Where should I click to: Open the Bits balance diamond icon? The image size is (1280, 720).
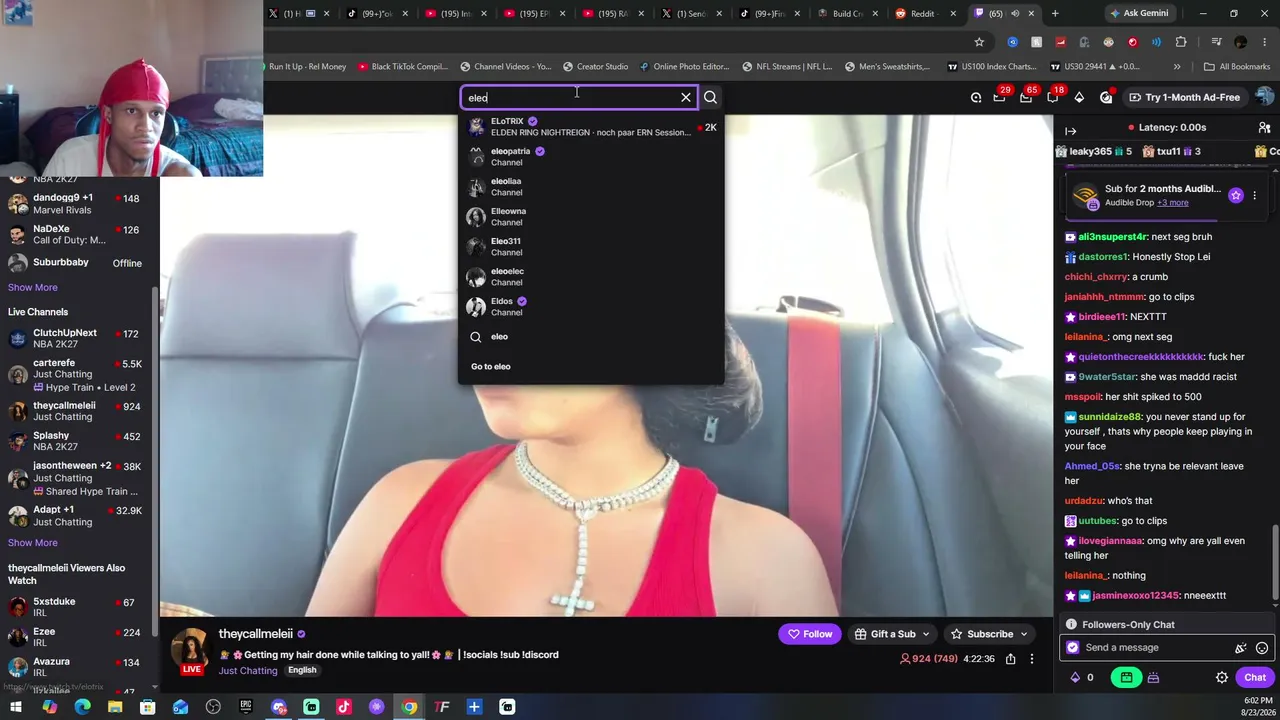click(1076, 677)
